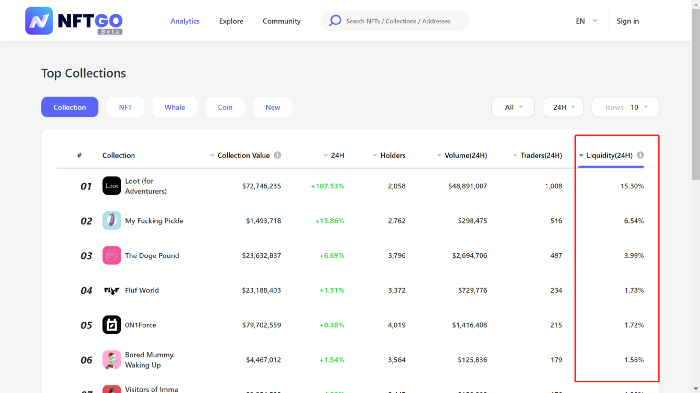
Task: Open the EN language selector
Action: tap(586, 21)
